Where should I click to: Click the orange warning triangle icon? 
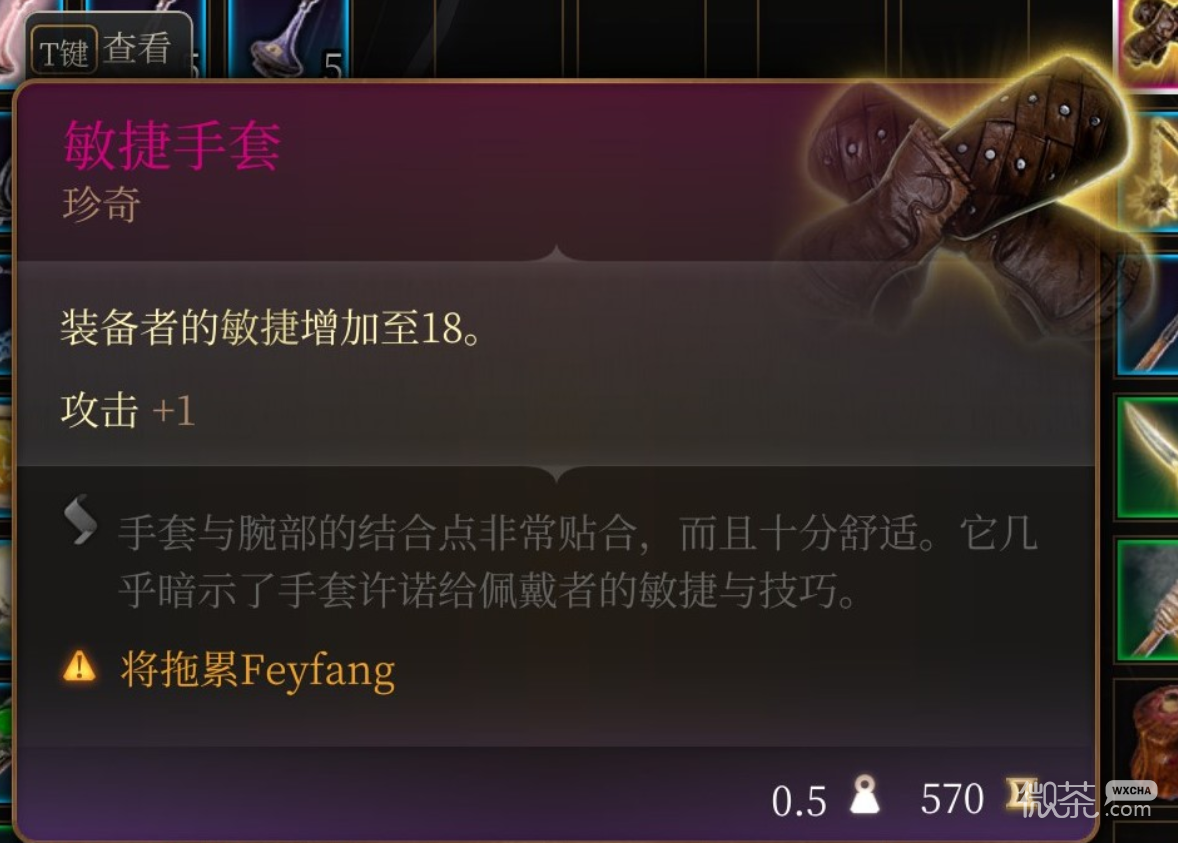click(80, 667)
